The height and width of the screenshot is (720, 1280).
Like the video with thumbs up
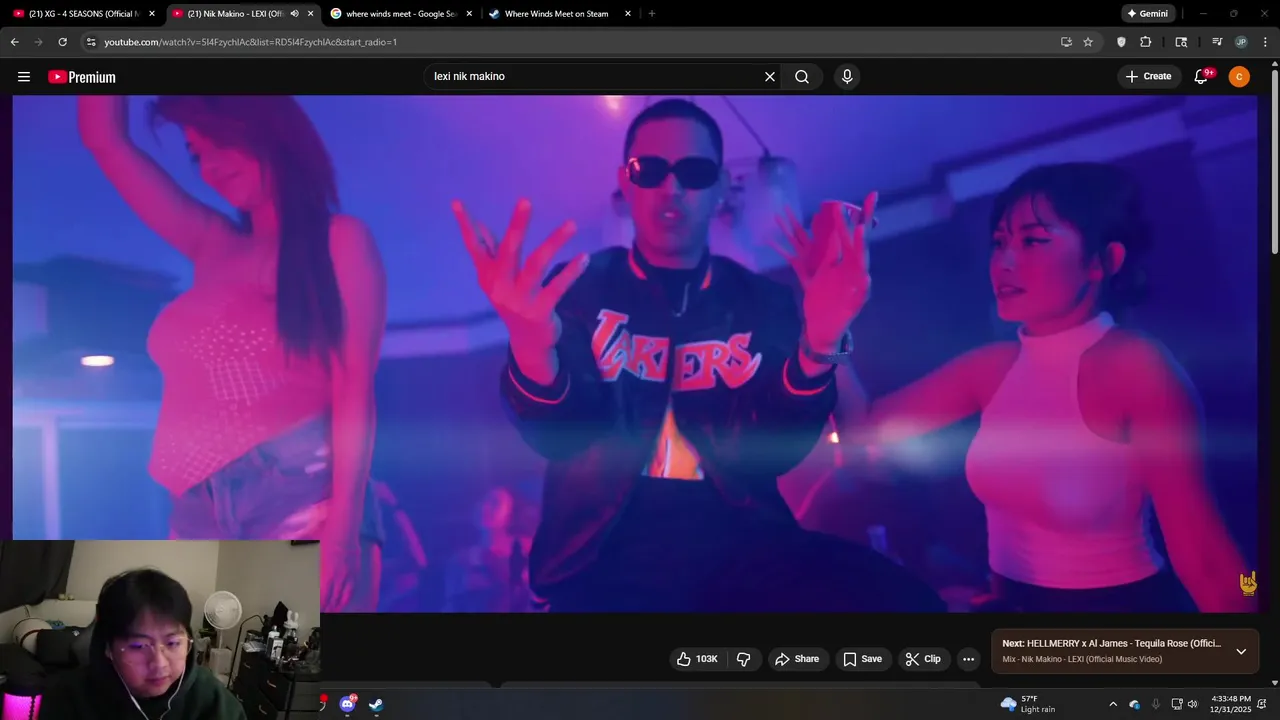coord(697,659)
